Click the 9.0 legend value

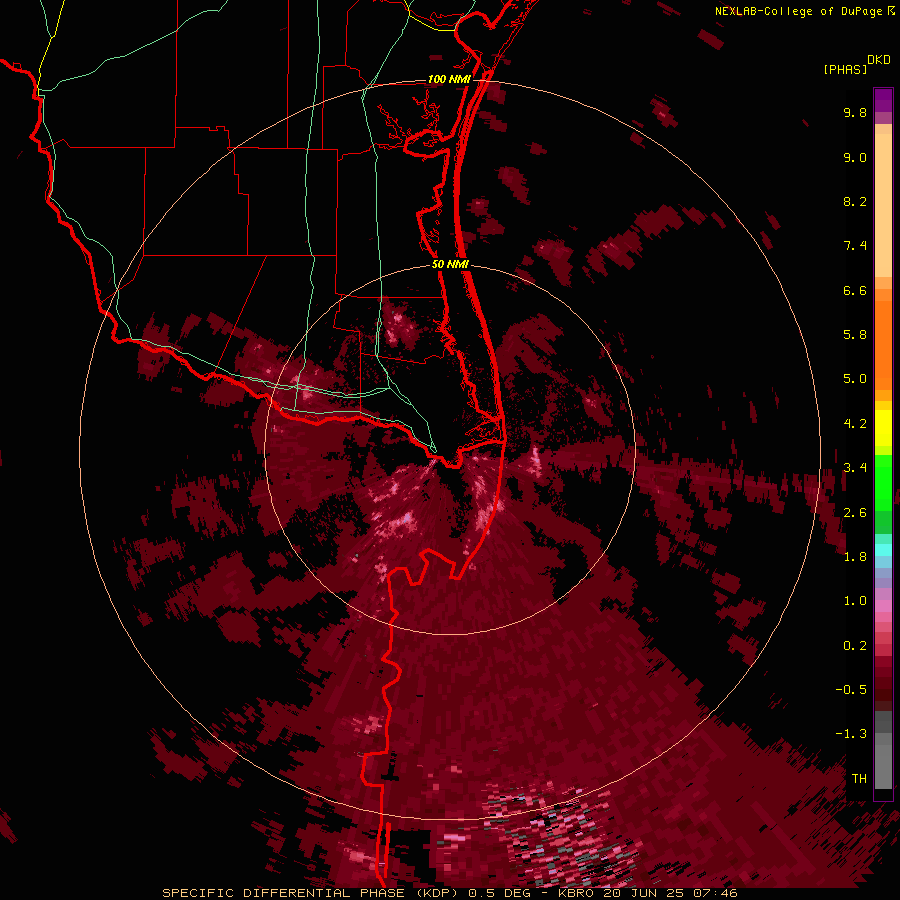855,157
